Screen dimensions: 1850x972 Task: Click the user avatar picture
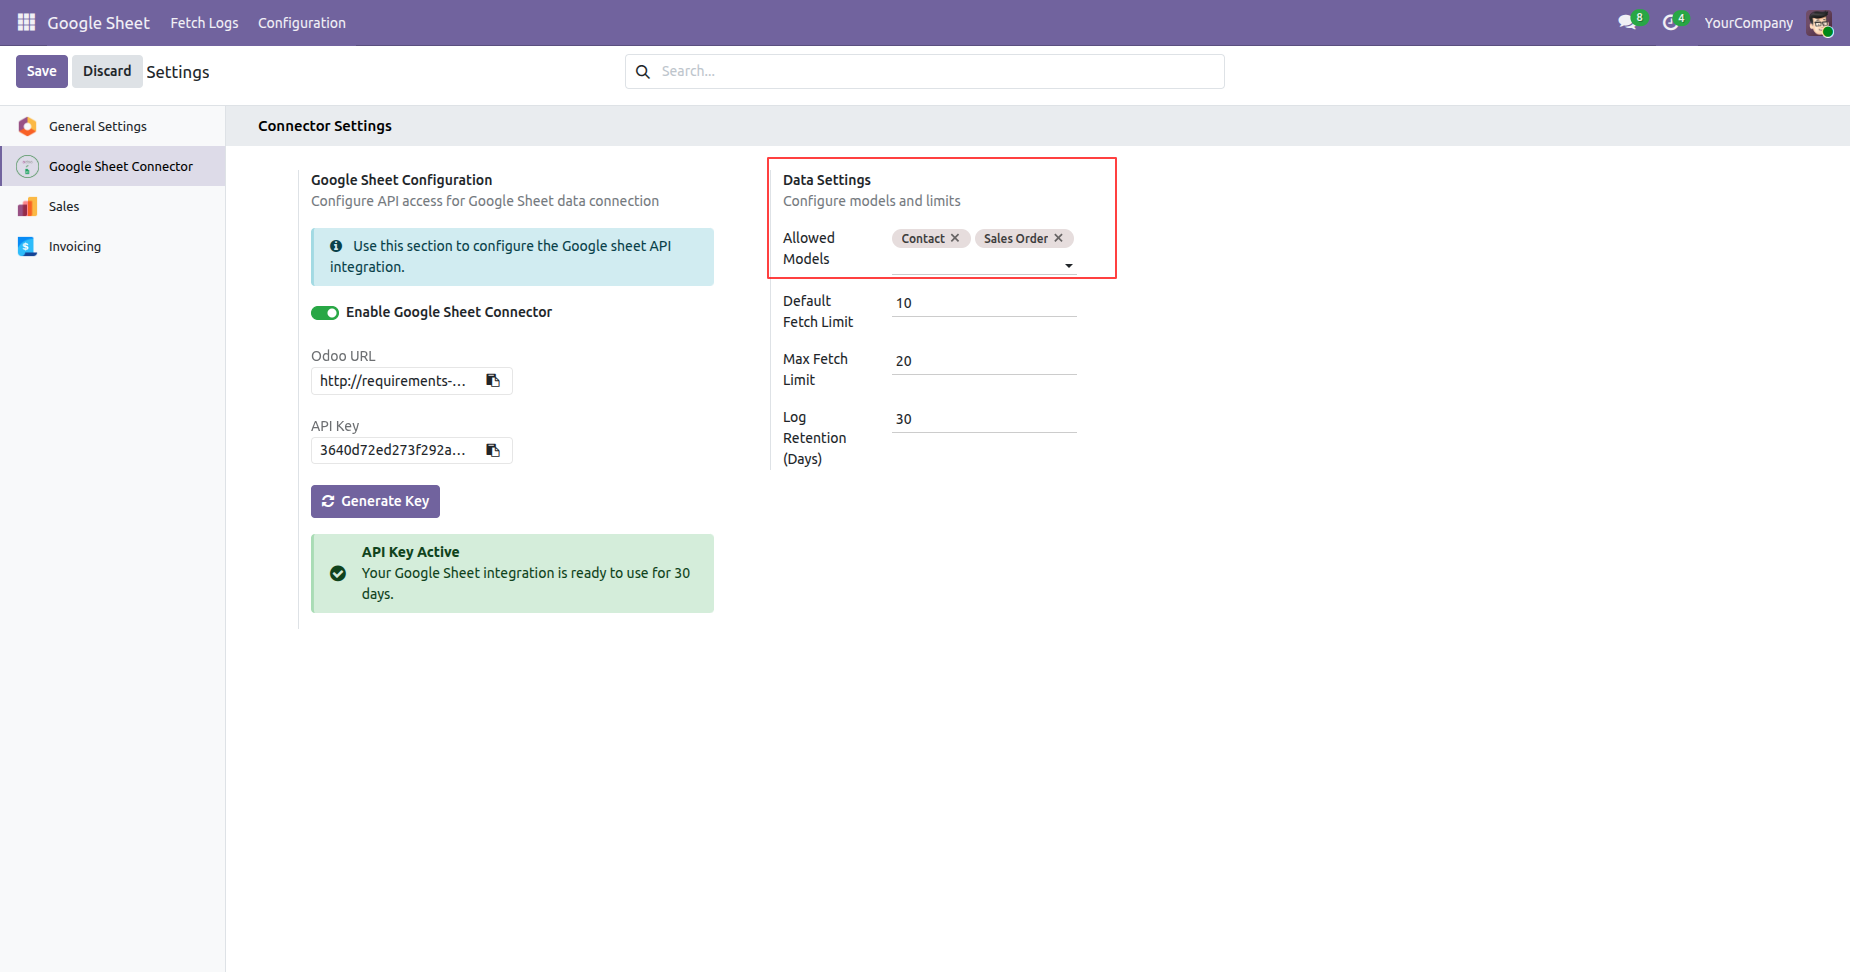(x=1819, y=23)
